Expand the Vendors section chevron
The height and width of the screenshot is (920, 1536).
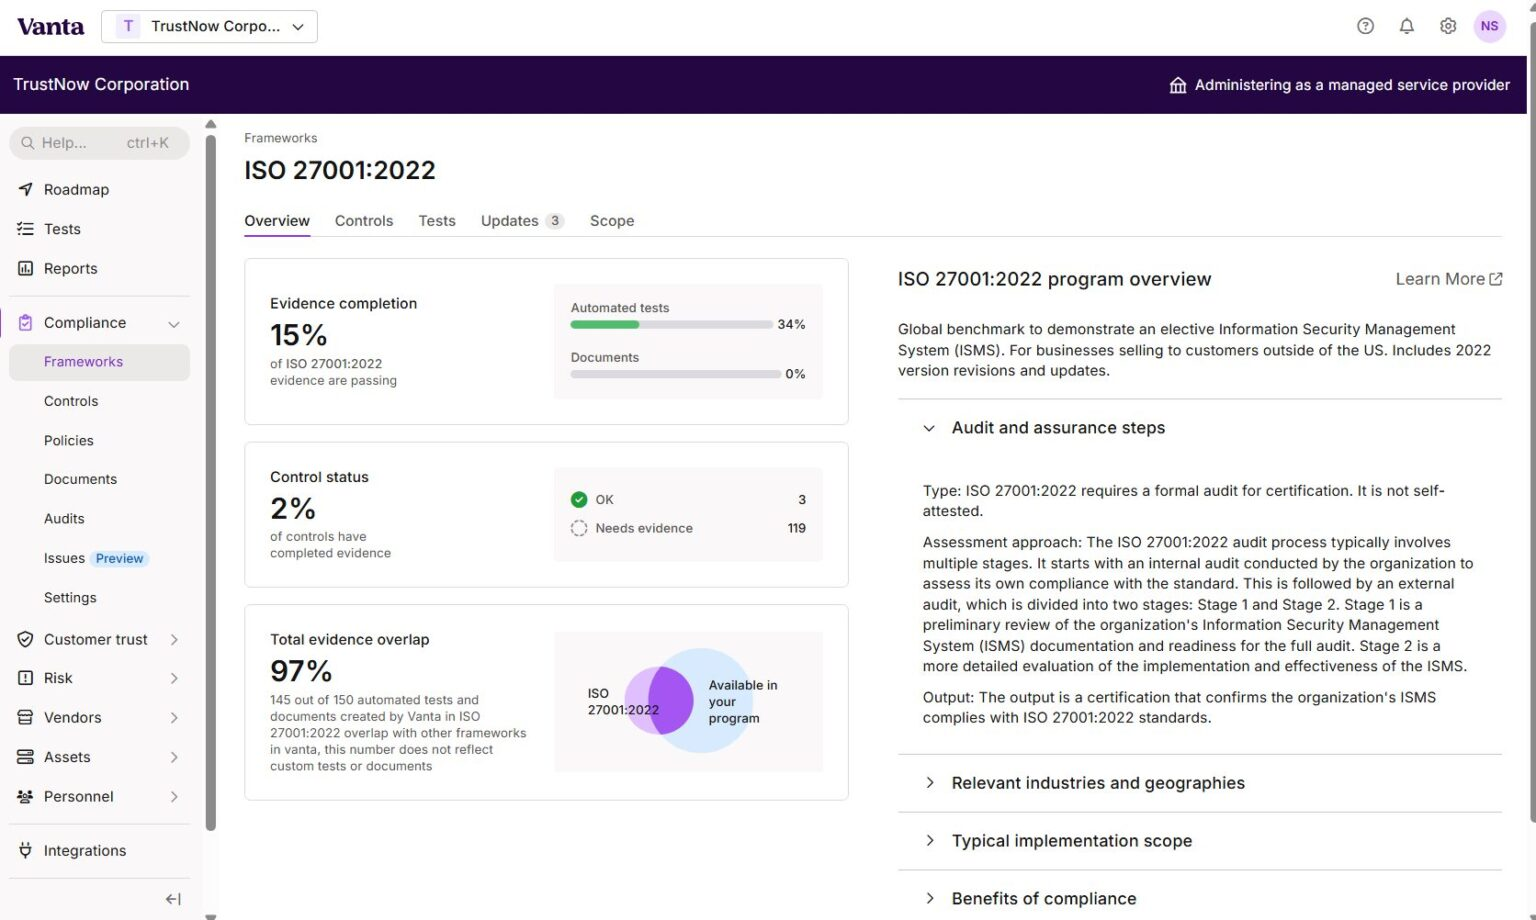[174, 718]
